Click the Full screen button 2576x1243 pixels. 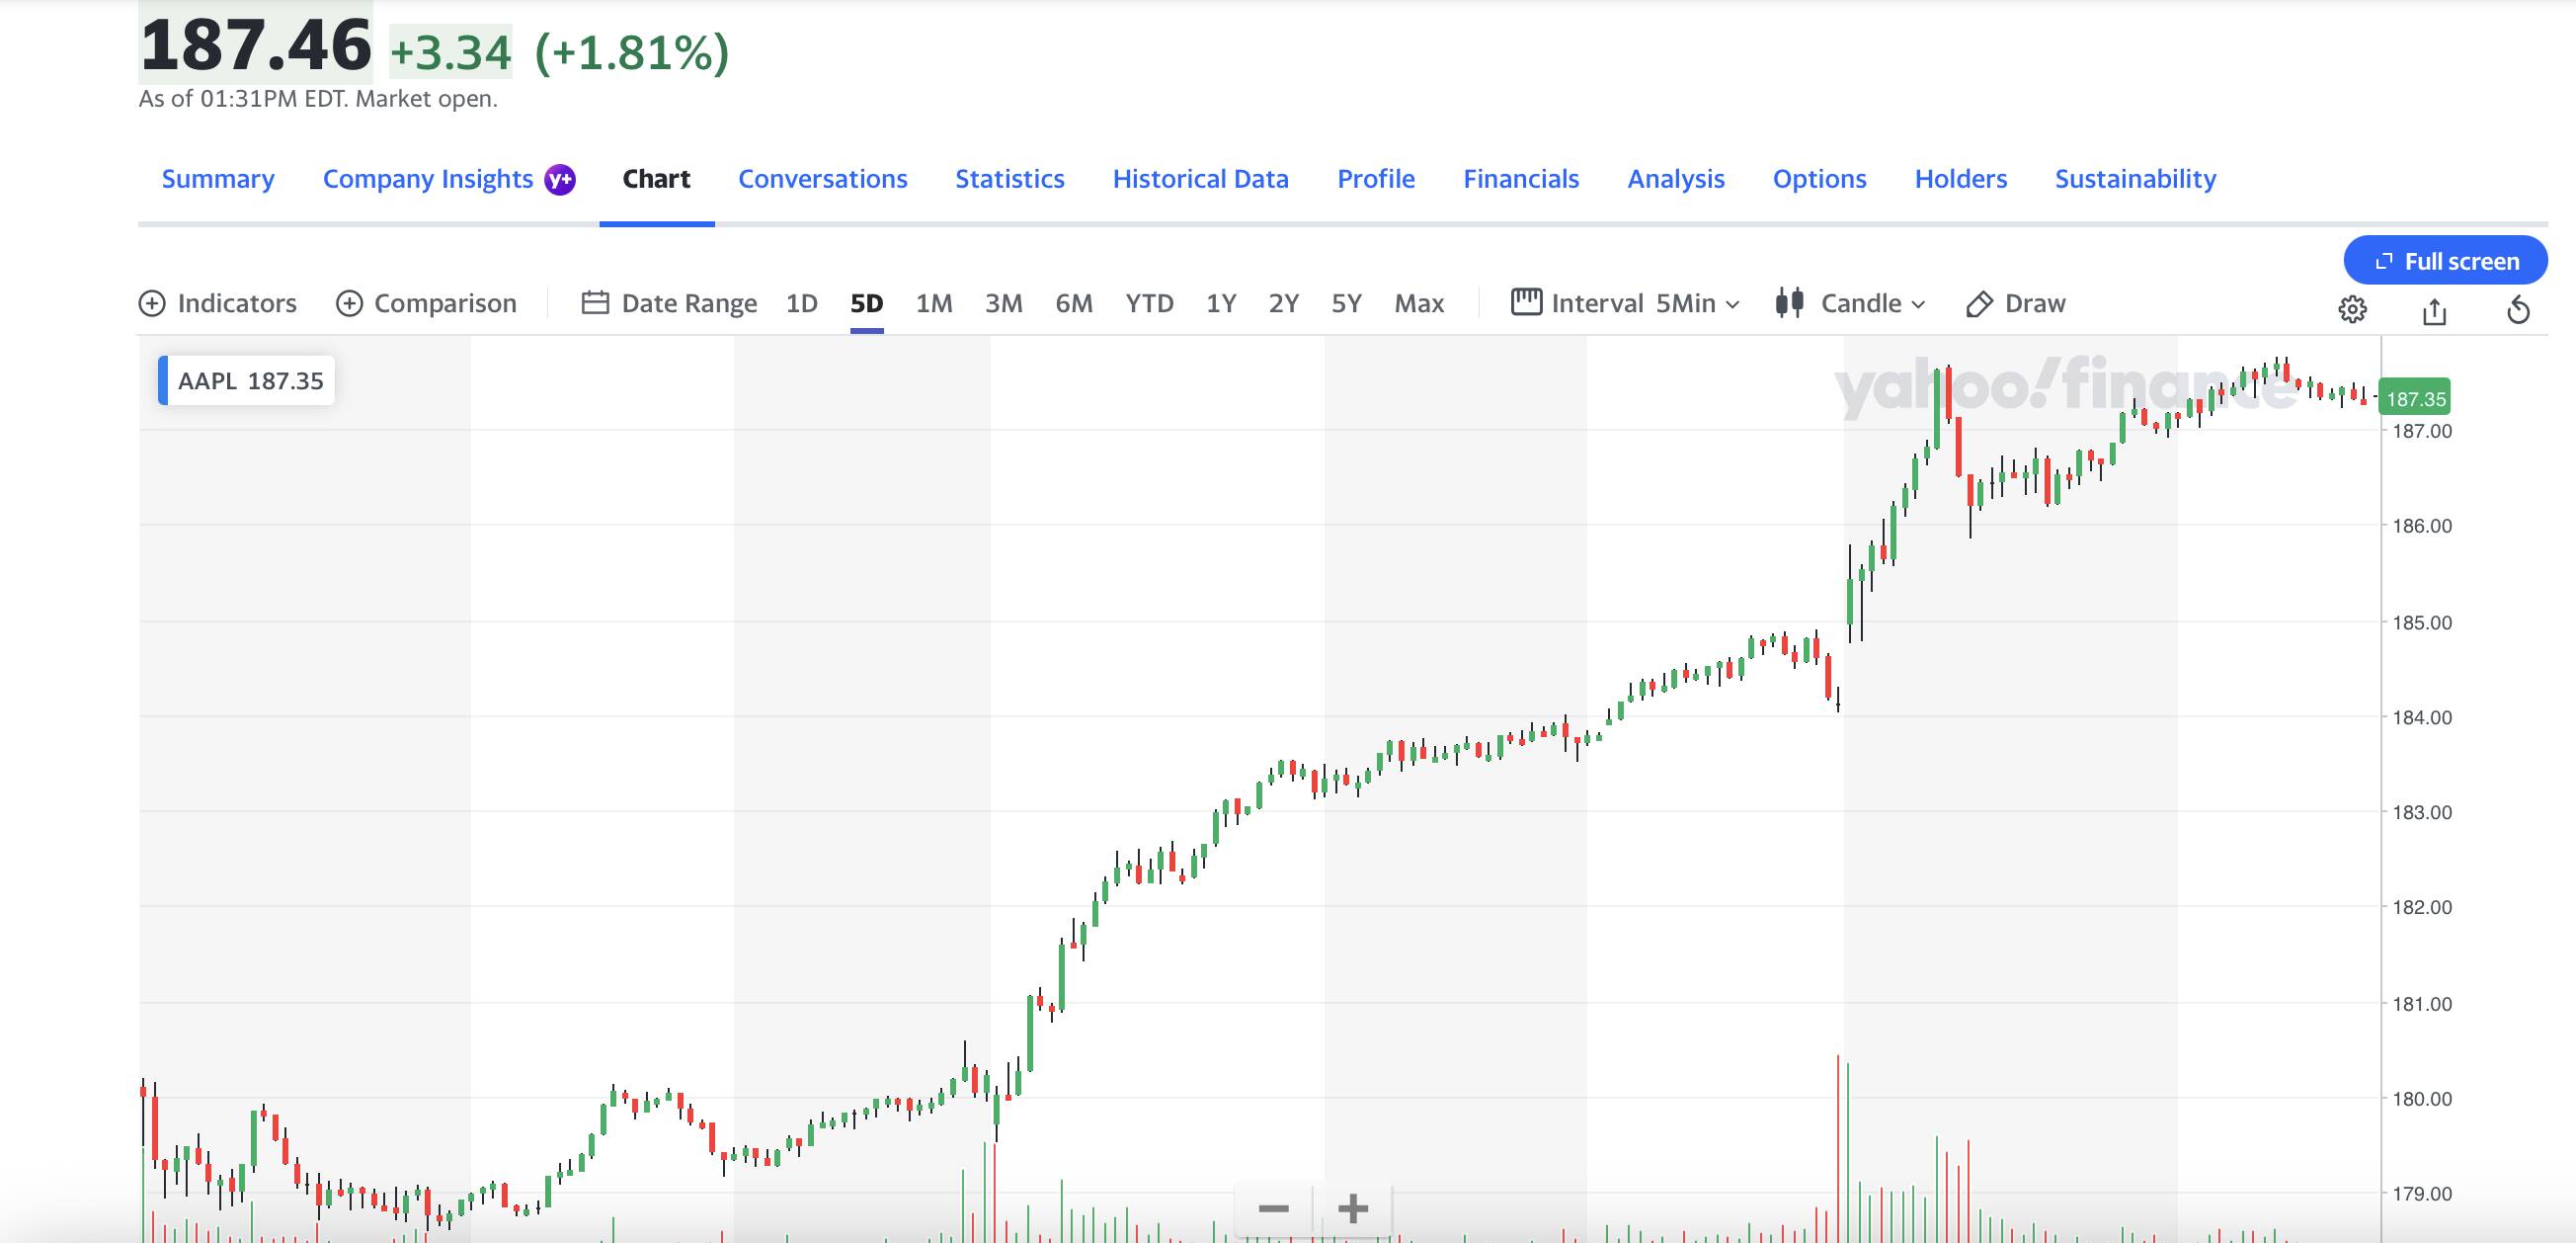coord(2445,261)
